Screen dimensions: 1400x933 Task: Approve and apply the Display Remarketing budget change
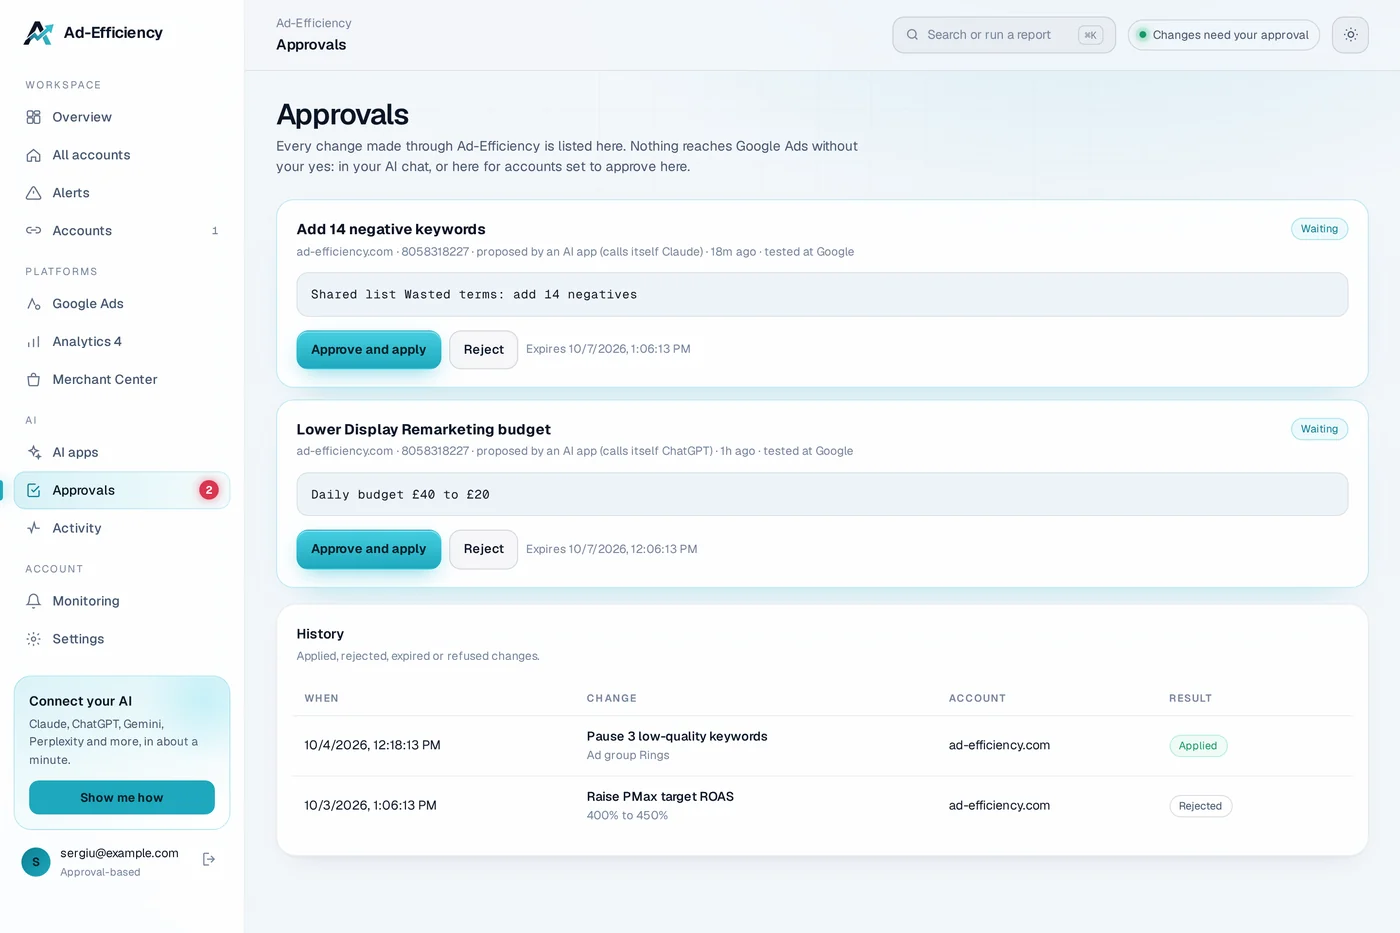(x=369, y=549)
